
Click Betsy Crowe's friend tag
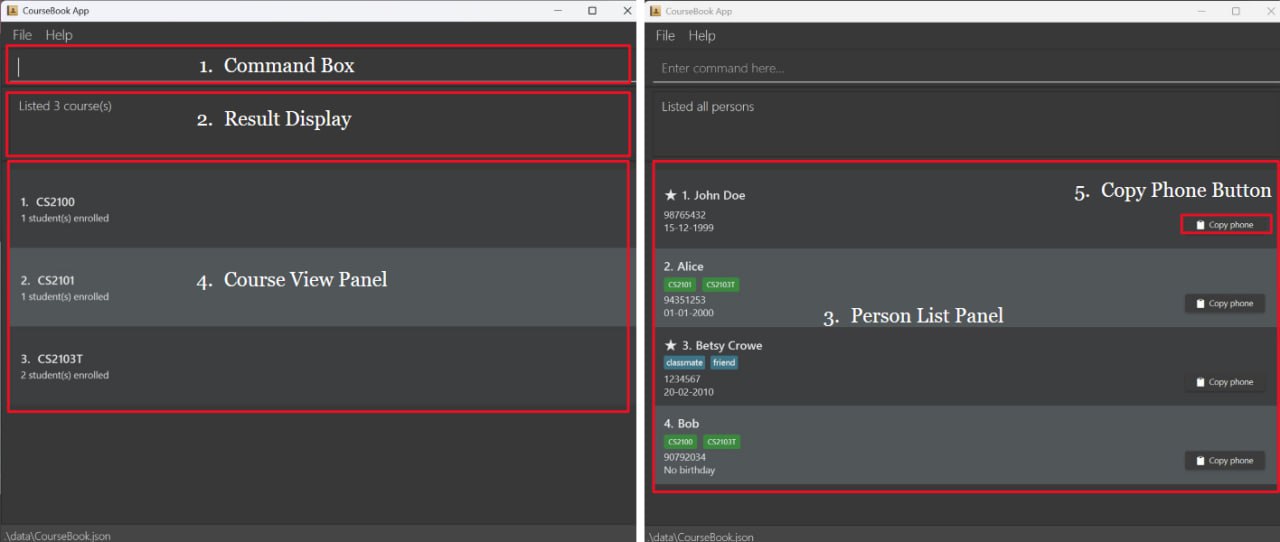click(724, 363)
